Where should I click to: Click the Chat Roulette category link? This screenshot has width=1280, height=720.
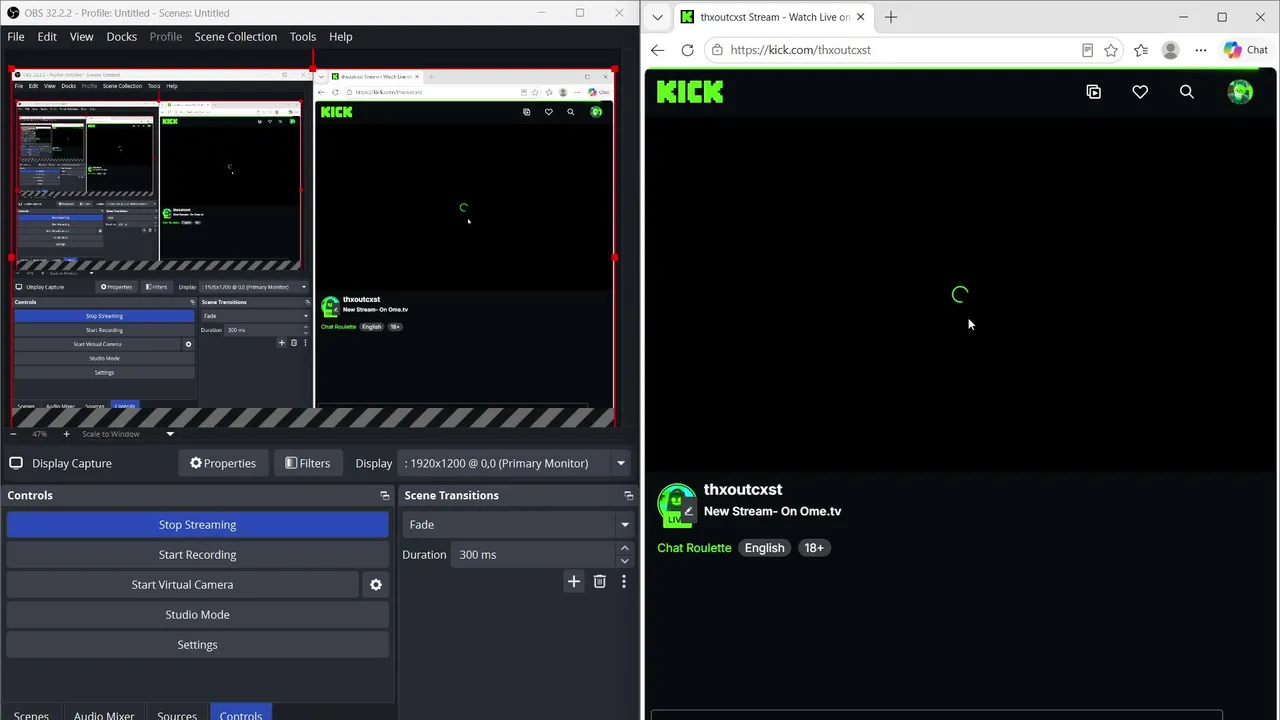click(x=694, y=548)
